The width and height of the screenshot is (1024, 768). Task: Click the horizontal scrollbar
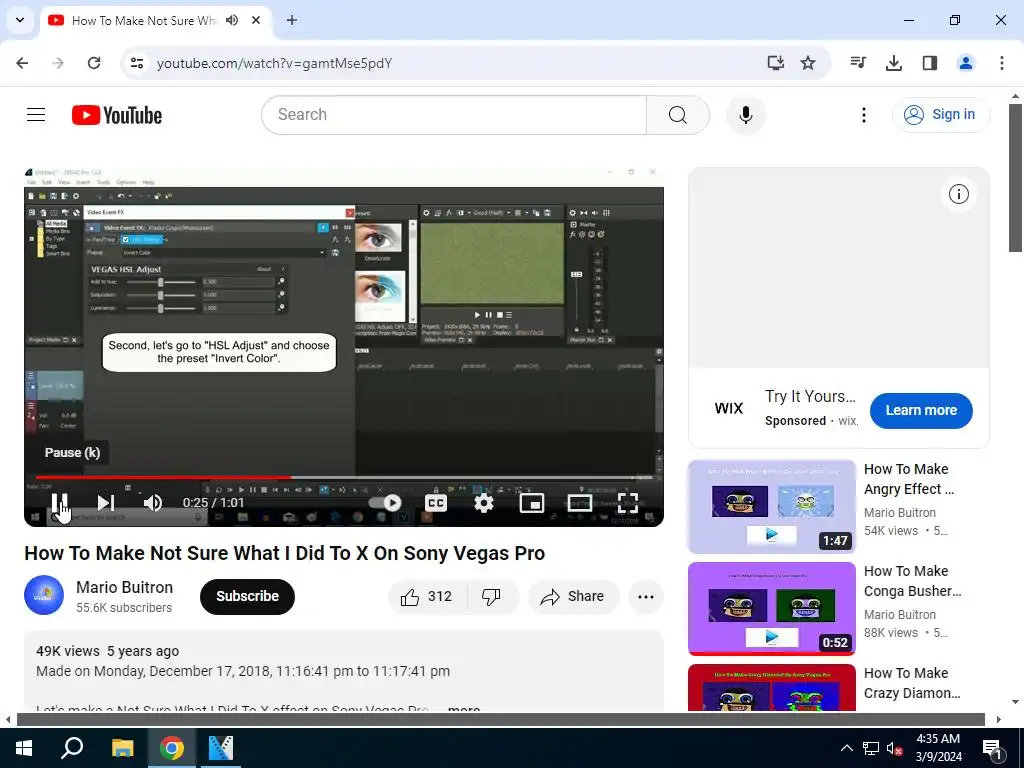pos(502,720)
